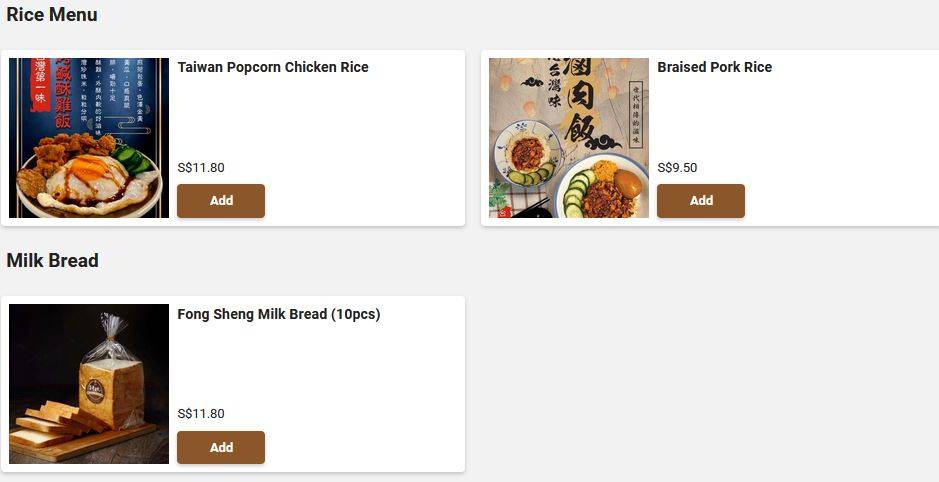939x482 pixels.
Task: View the Fong Sheng Milk Bread photo
Action: pyautogui.click(x=89, y=384)
